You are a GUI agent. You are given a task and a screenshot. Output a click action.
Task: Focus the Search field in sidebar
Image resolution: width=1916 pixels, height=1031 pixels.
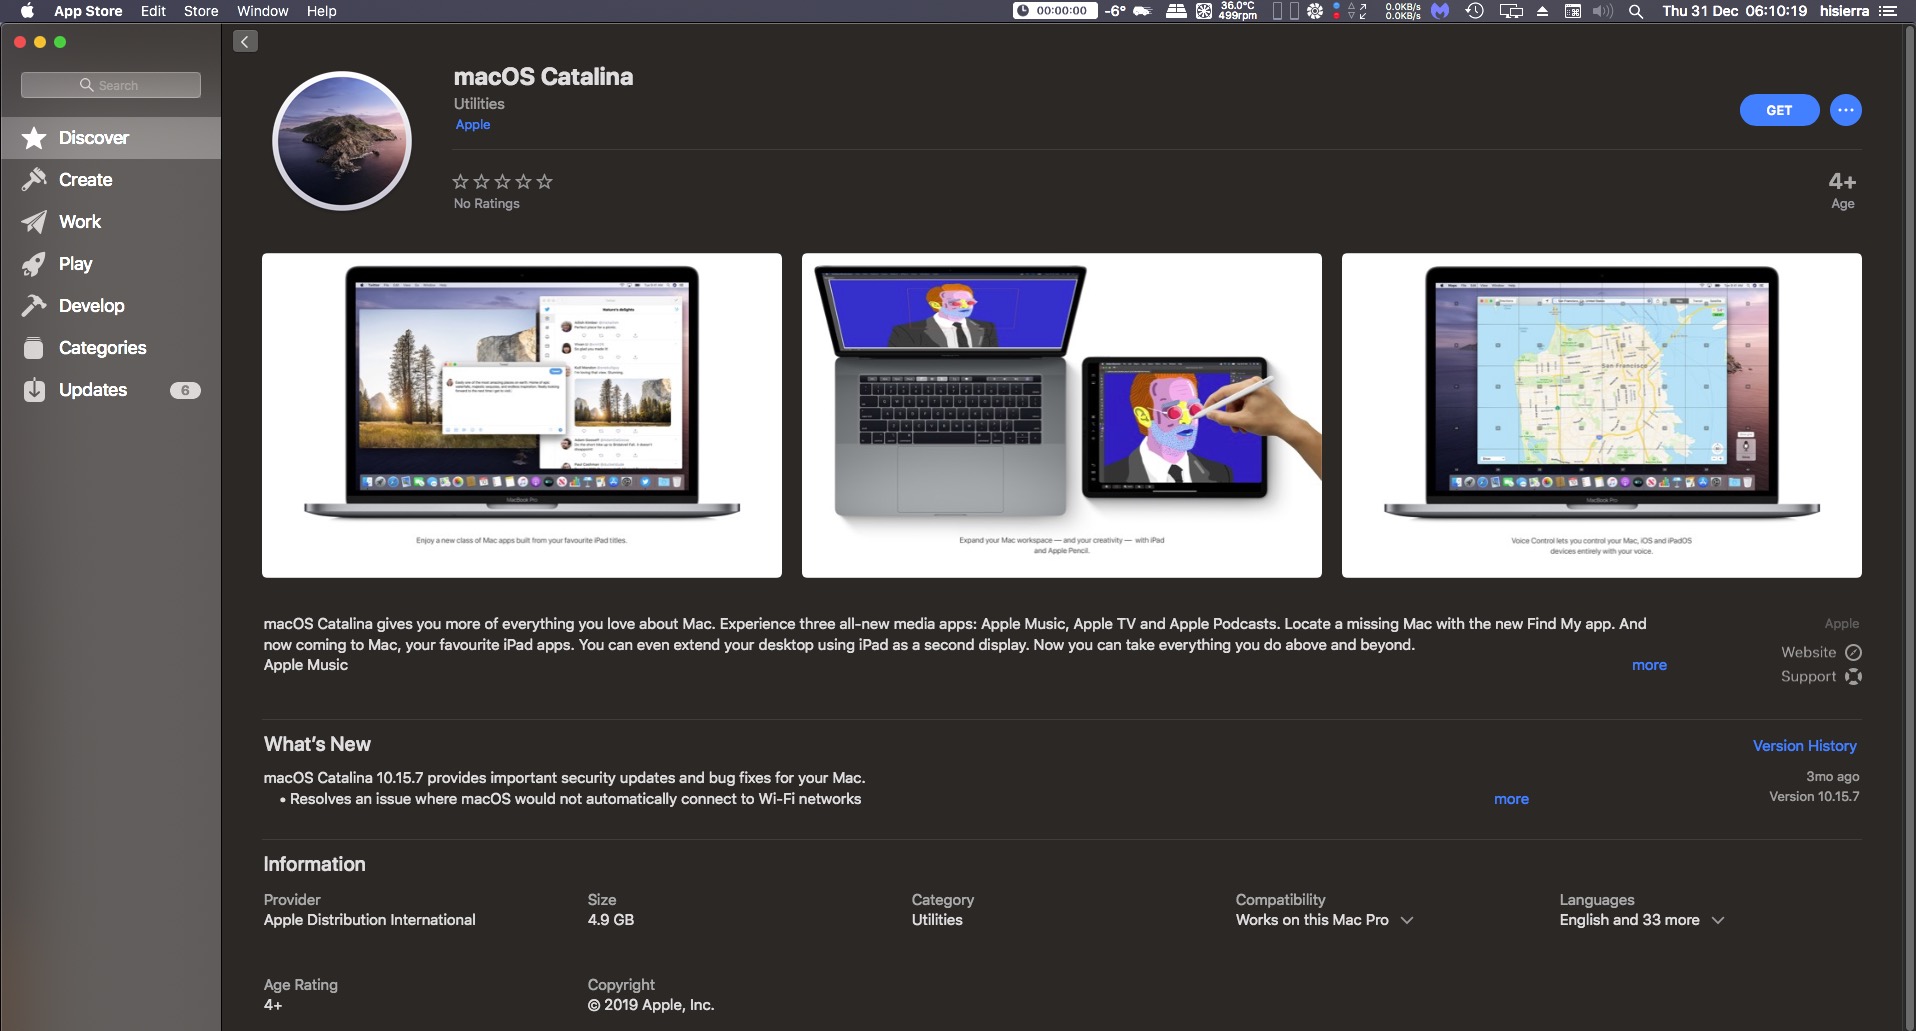[x=110, y=85]
